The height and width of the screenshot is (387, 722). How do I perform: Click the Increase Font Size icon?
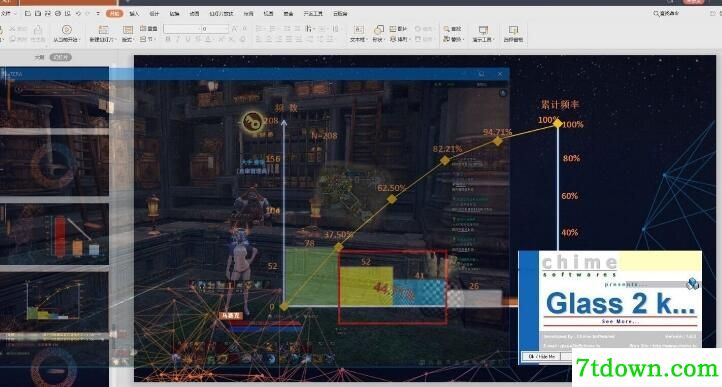pos(234,29)
